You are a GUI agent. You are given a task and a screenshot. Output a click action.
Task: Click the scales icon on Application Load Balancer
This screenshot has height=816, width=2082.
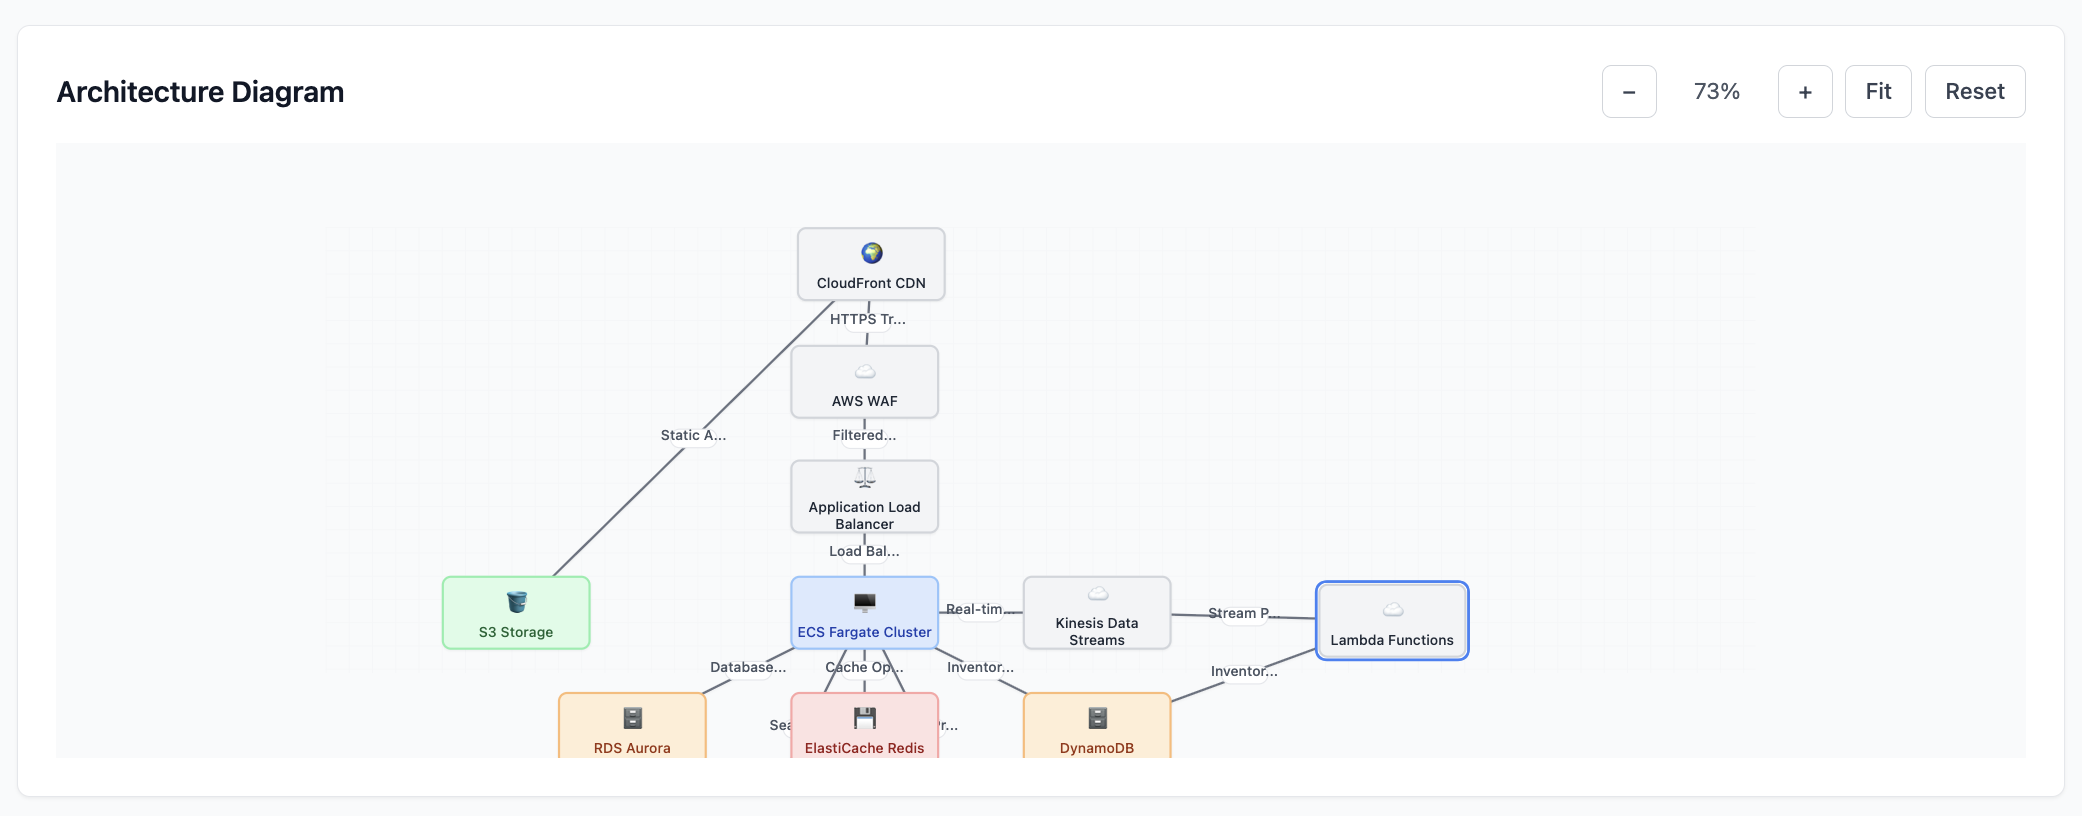[865, 478]
